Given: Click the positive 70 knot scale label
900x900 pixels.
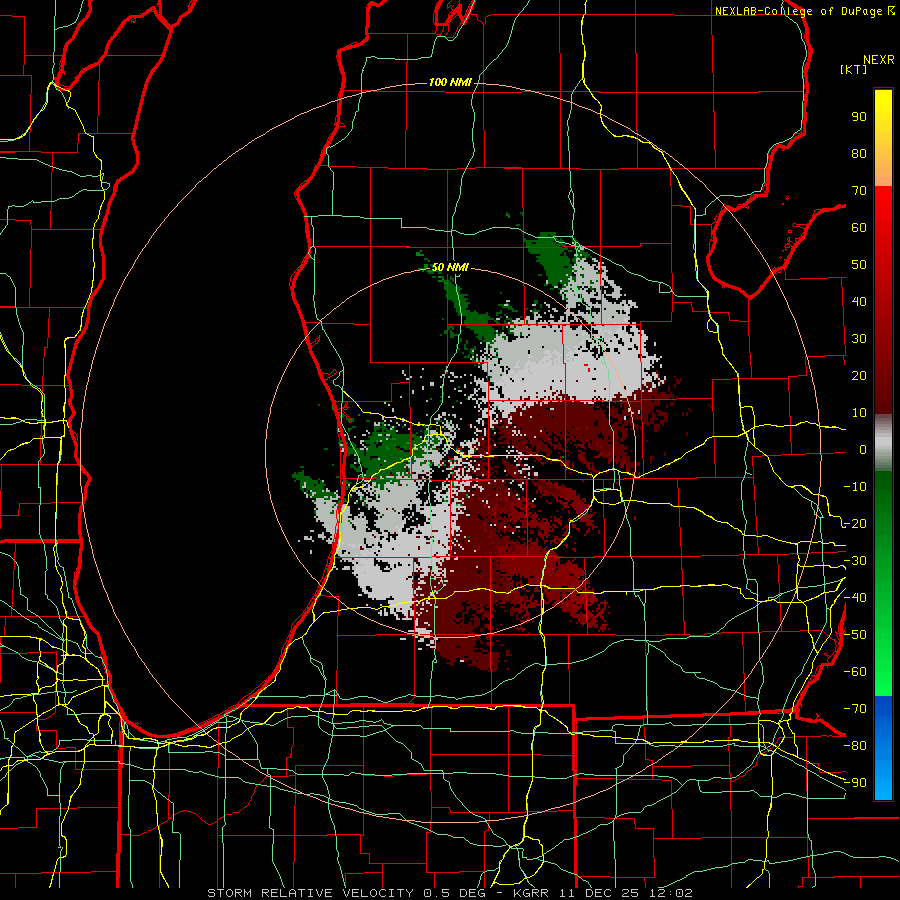Looking at the screenshot, I should tap(859, 191).
